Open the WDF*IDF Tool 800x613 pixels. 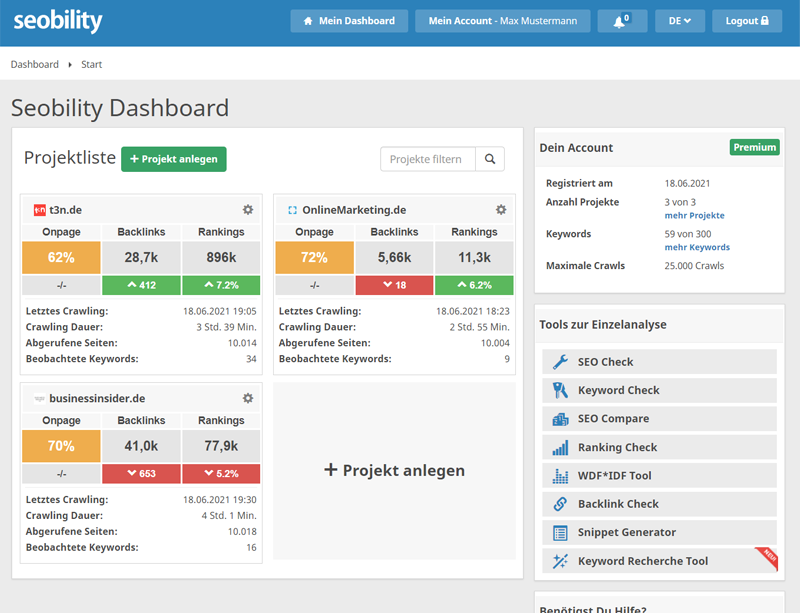pos(659,475)
